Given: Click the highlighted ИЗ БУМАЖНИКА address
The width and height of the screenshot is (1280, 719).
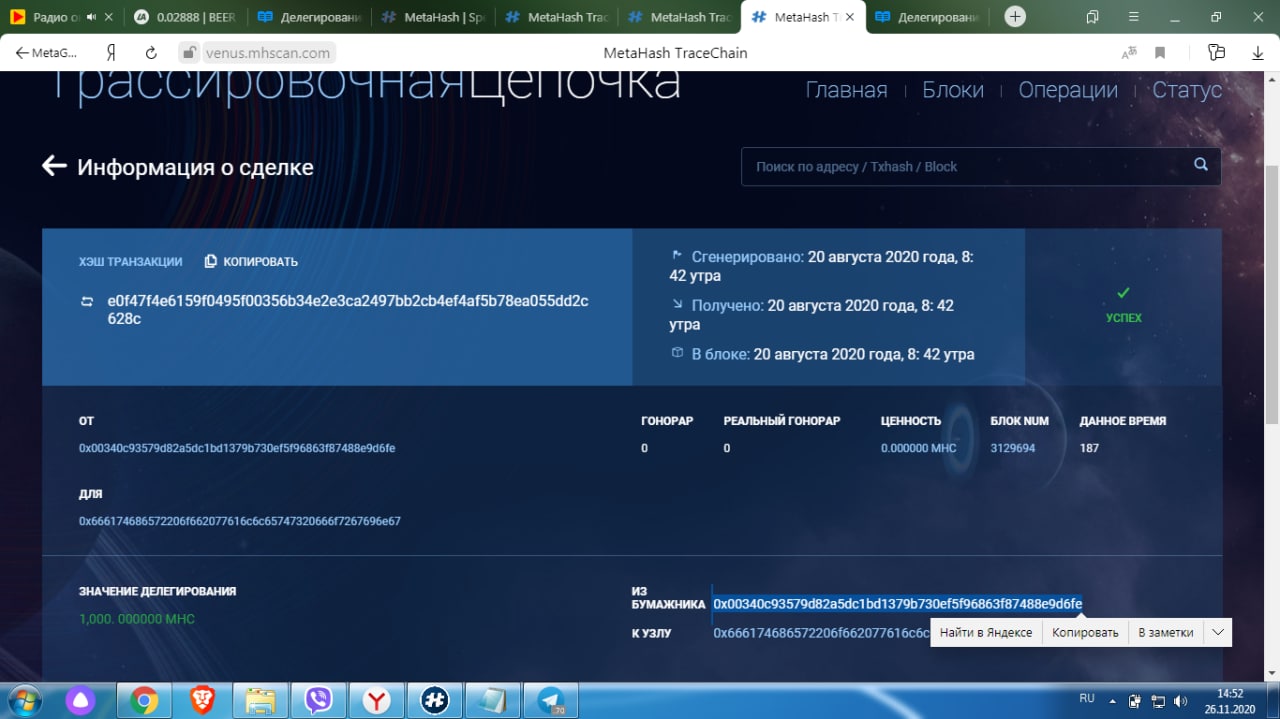Looking at the screenshot, I should tap(897, 604).
